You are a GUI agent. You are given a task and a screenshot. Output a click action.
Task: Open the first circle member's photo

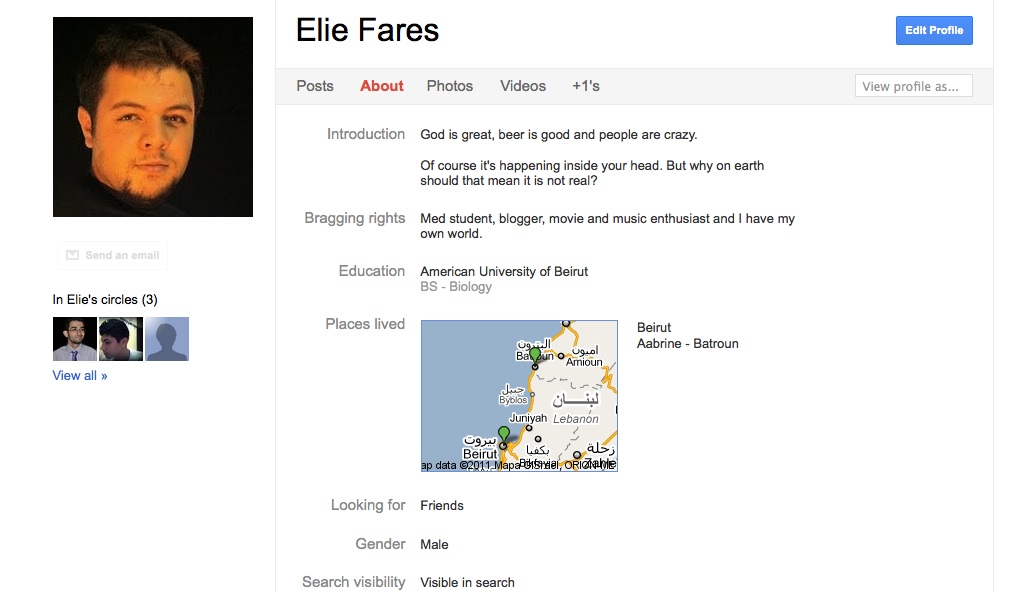tap(74, 339)
